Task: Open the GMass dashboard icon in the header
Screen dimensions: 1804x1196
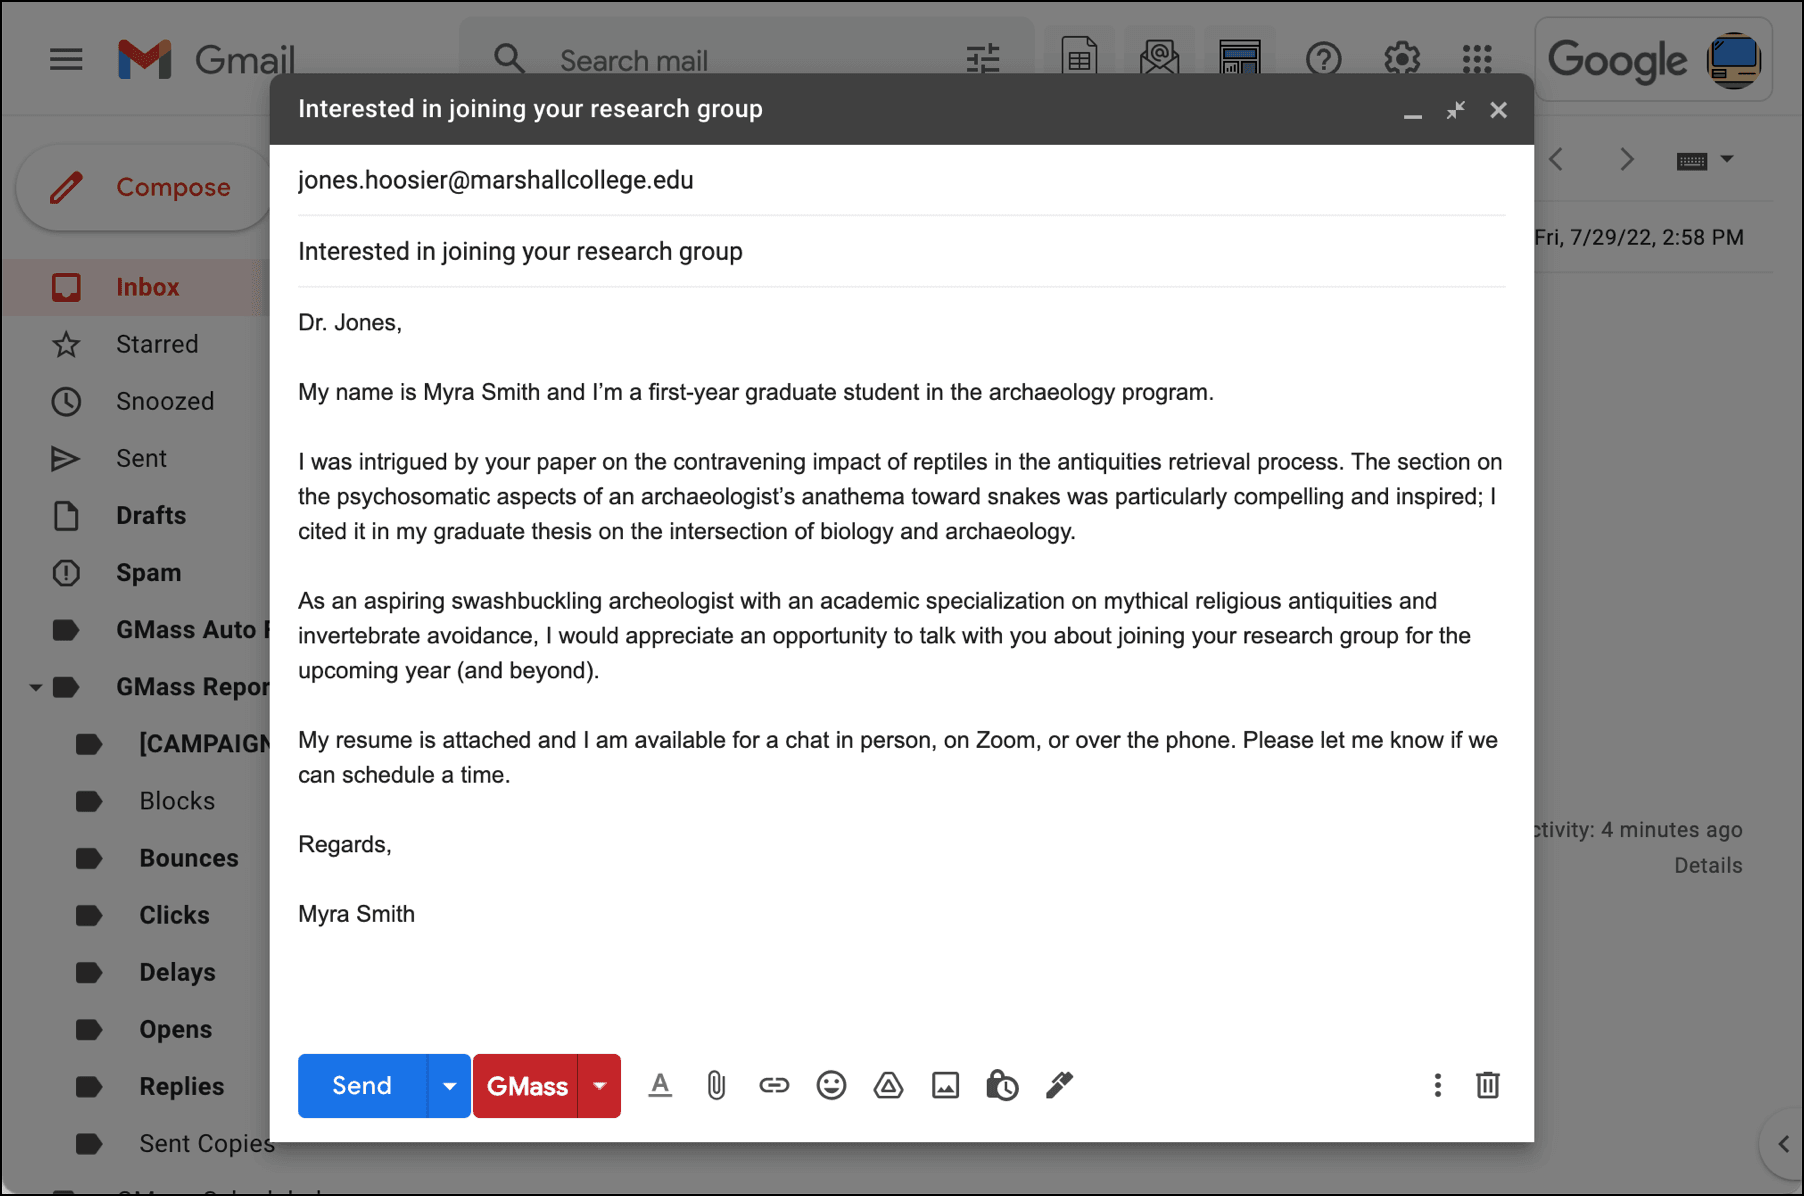Action: pyautogui.click(x=1238, y=59)
